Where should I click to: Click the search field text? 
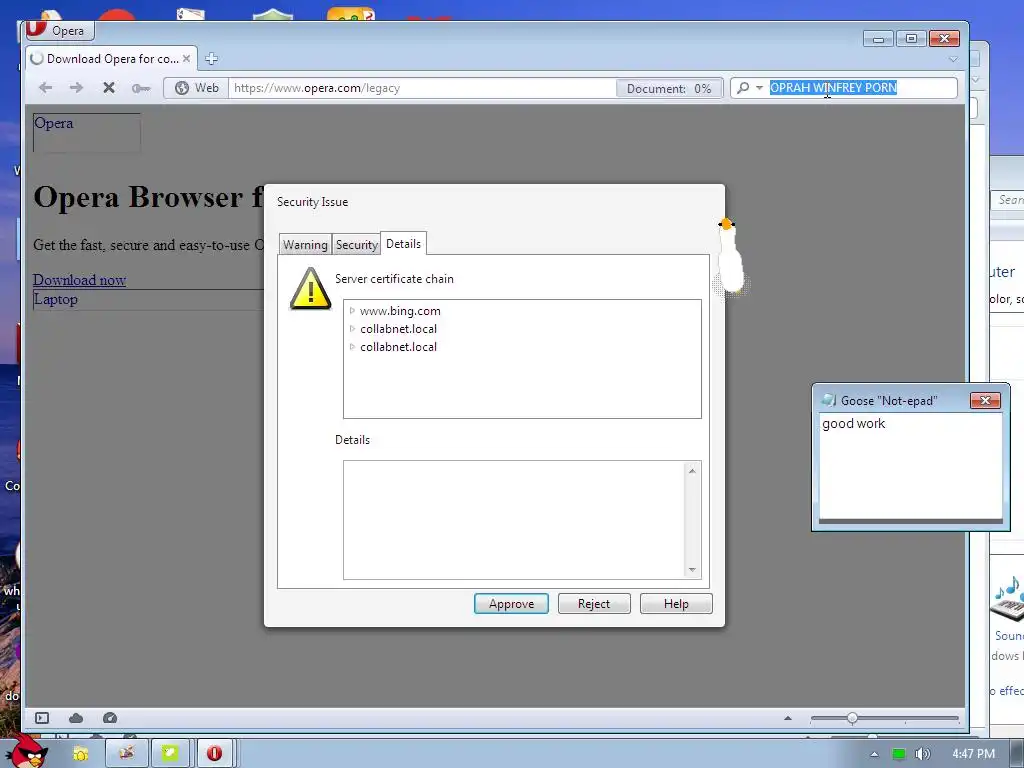tap(833, 88)
